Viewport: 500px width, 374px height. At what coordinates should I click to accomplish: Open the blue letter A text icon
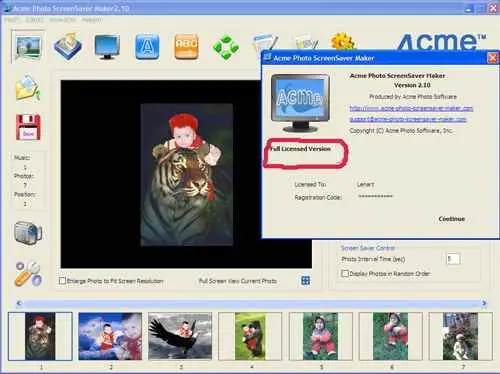tap(147, 47)
